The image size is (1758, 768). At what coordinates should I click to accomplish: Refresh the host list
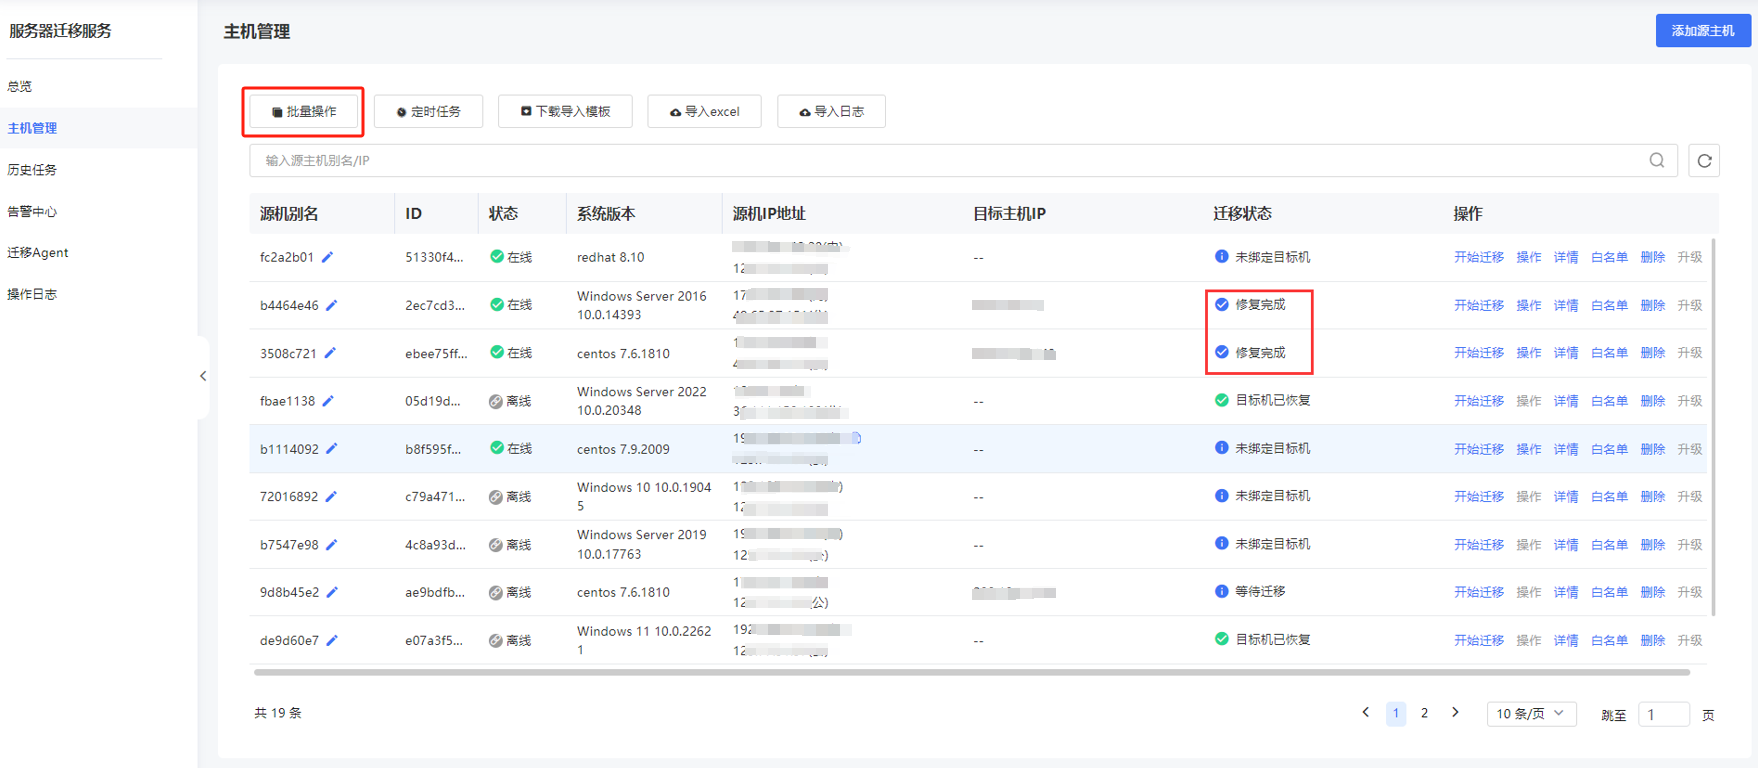click(1704, 160)
